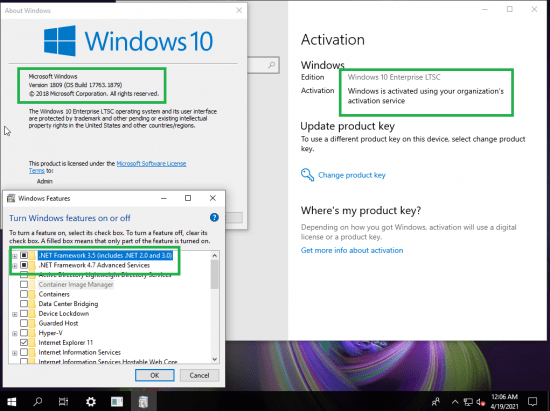This screenshot has height=411, width=550.
Task: Click the Windows Features title bar icon
Action: pyautogui.click(x=11, y=198)
